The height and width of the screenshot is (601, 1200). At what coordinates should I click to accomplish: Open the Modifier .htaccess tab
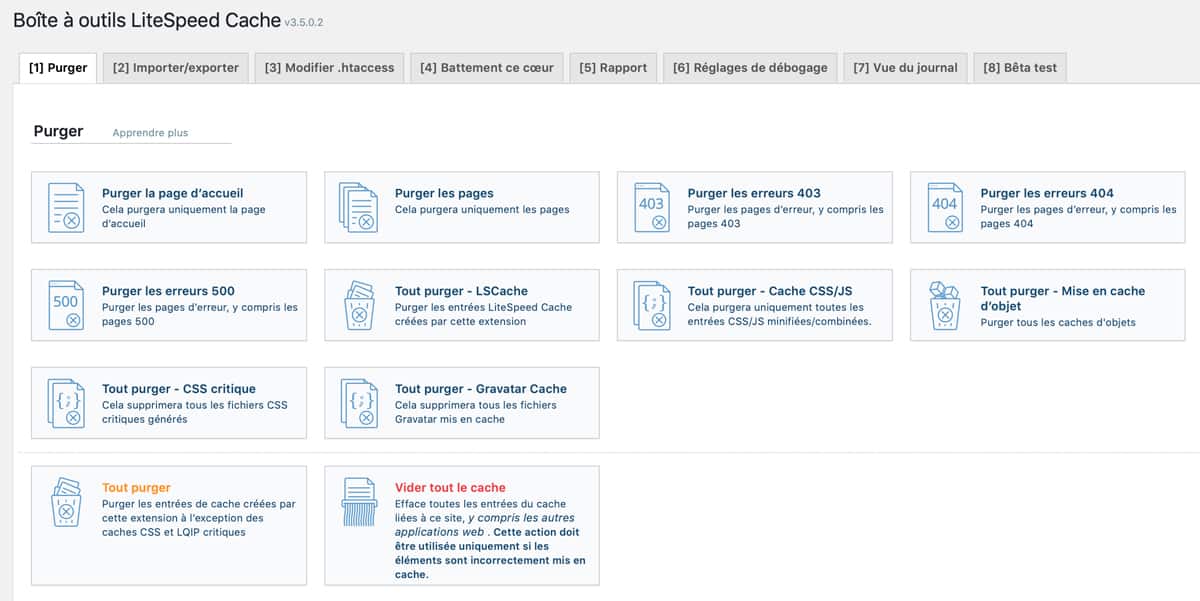point(328,68)
